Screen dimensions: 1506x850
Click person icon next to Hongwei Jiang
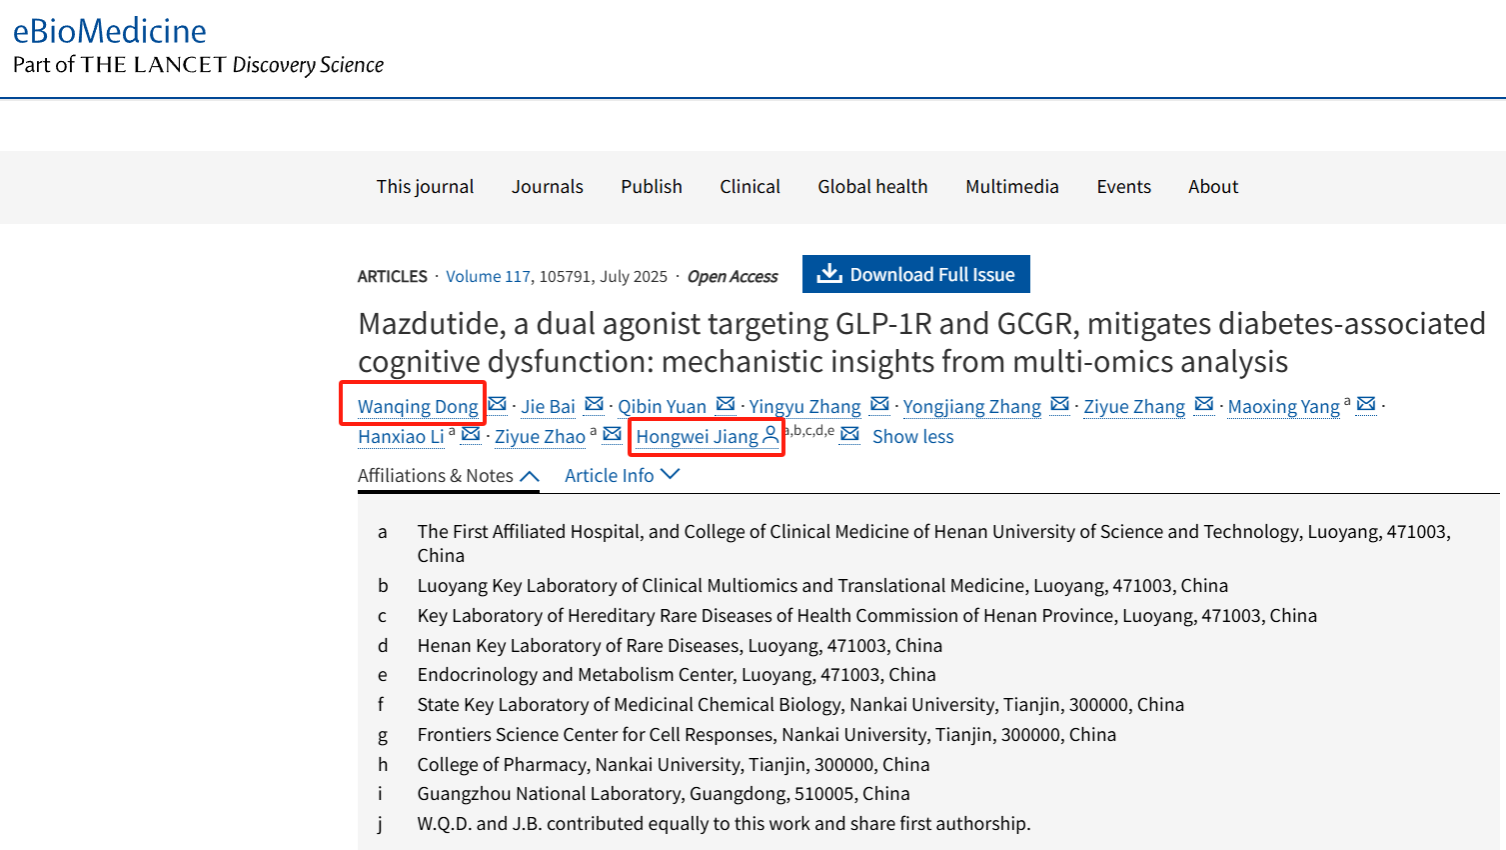tap(770, 435)
